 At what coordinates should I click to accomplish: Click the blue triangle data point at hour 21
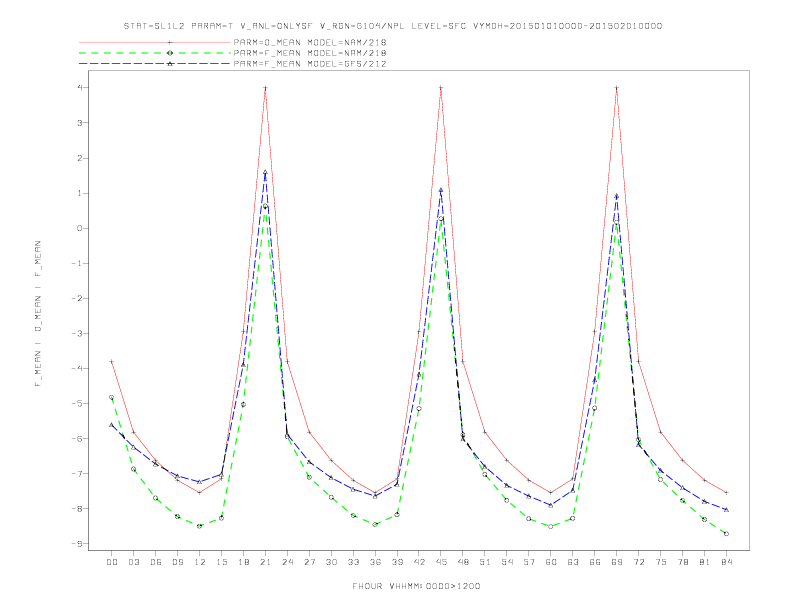click(x=265, y=172)
